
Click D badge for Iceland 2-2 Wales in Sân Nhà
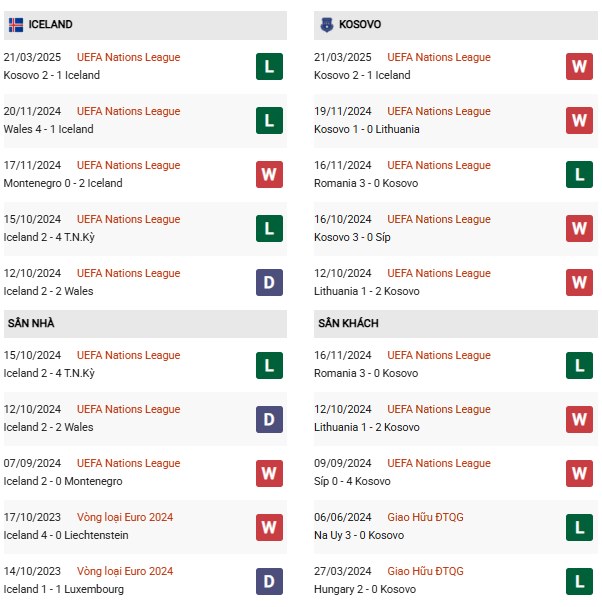coord(269,419)
